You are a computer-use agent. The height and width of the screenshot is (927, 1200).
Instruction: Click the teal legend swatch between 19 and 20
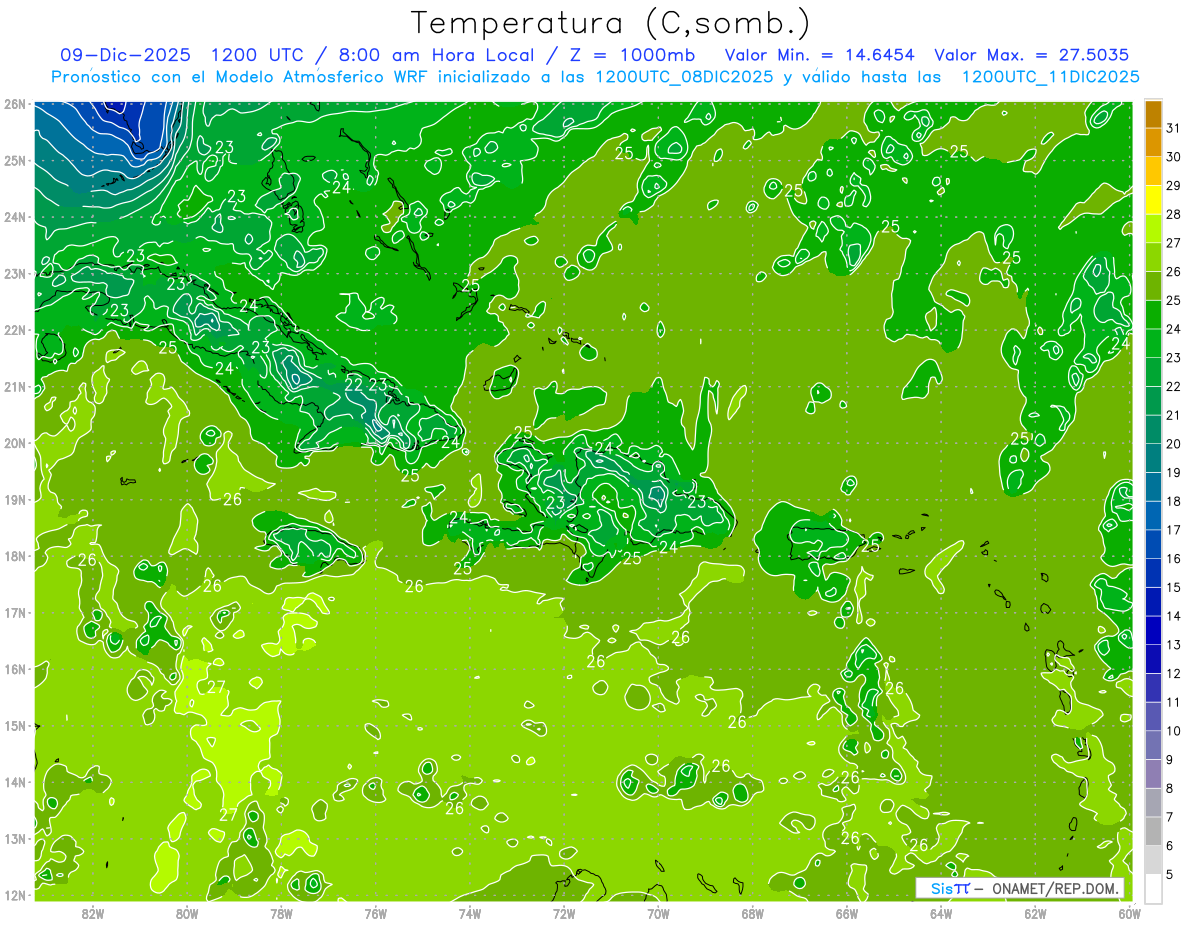coord(1154,458)
